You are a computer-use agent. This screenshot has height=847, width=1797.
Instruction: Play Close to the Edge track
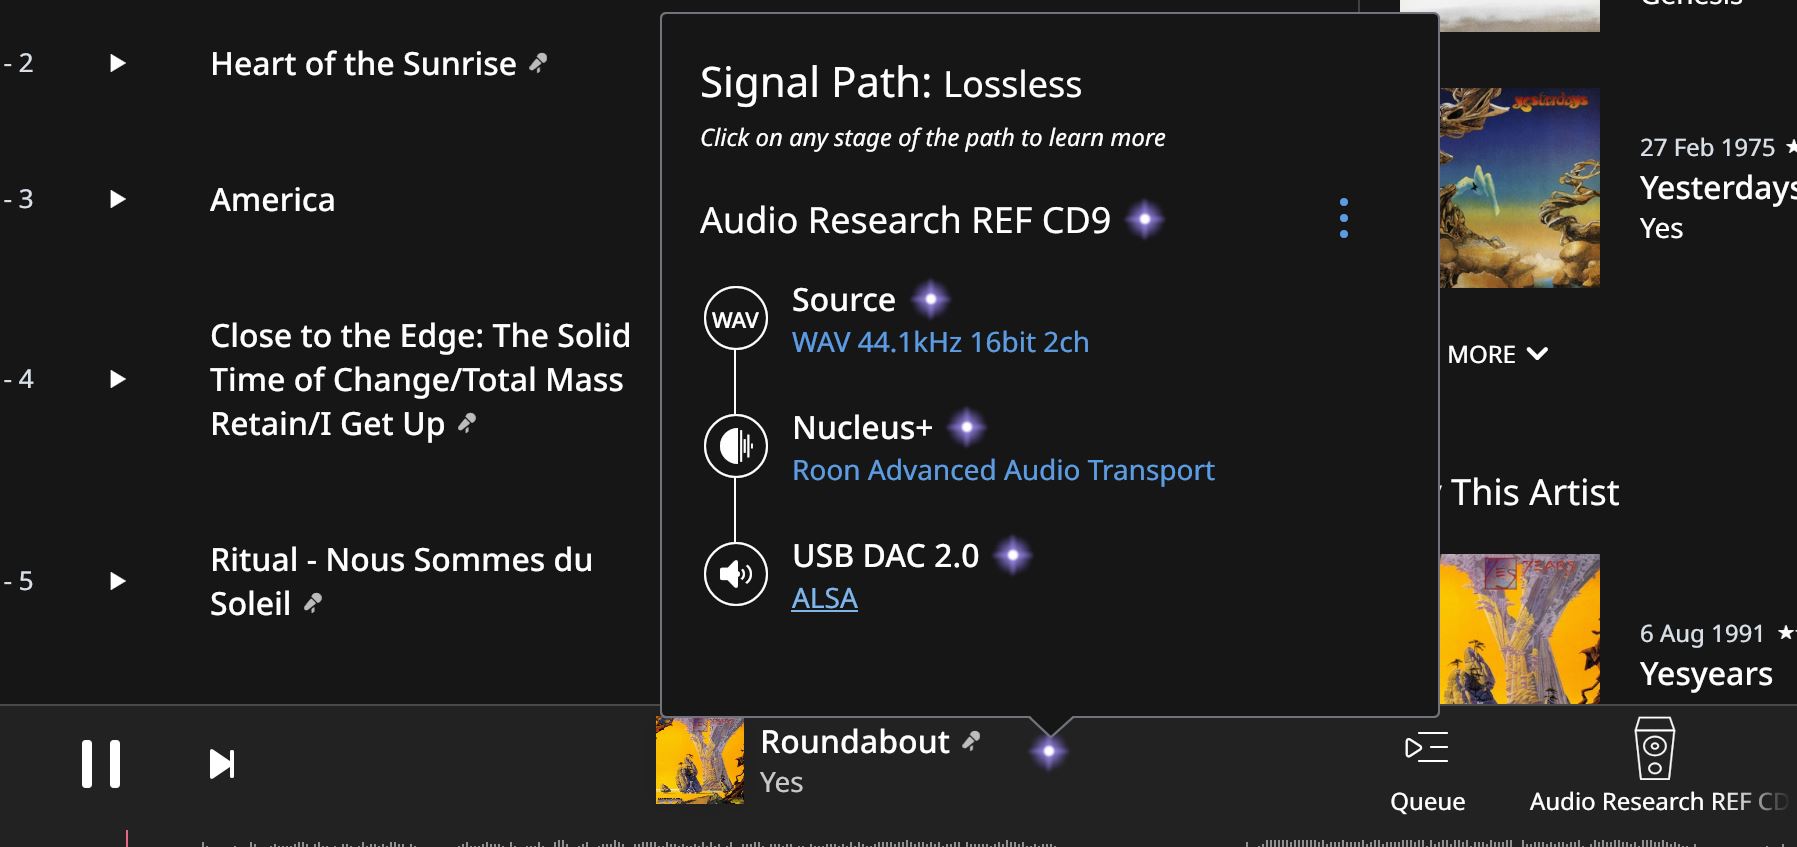[x=118, y=379]
